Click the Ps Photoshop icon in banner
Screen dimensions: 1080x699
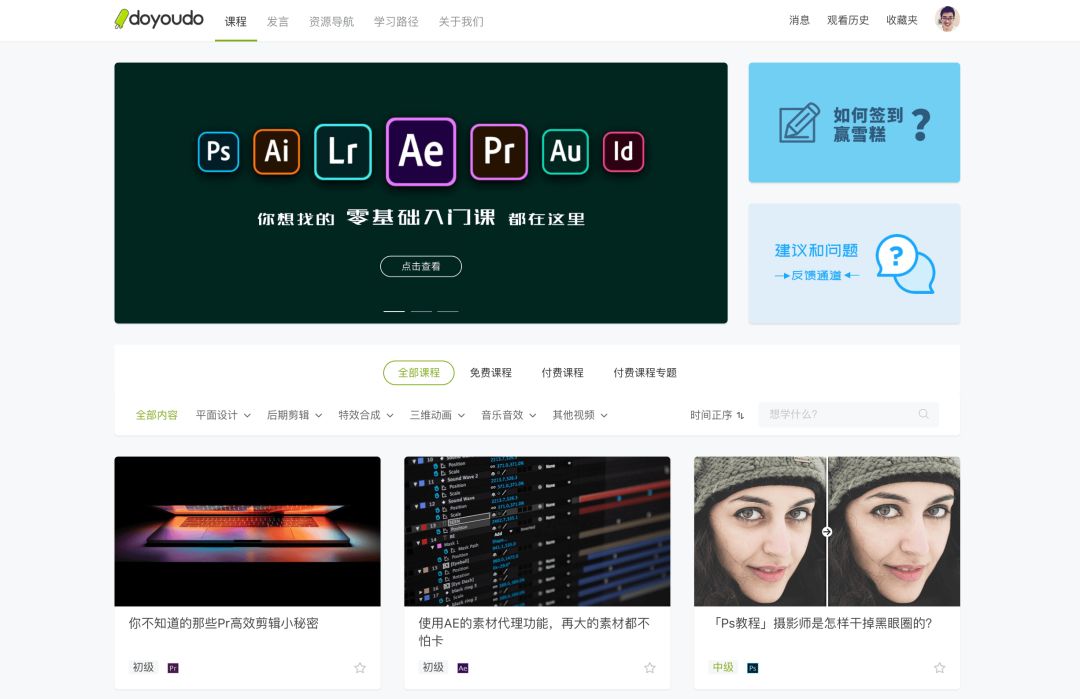[218, 152]
